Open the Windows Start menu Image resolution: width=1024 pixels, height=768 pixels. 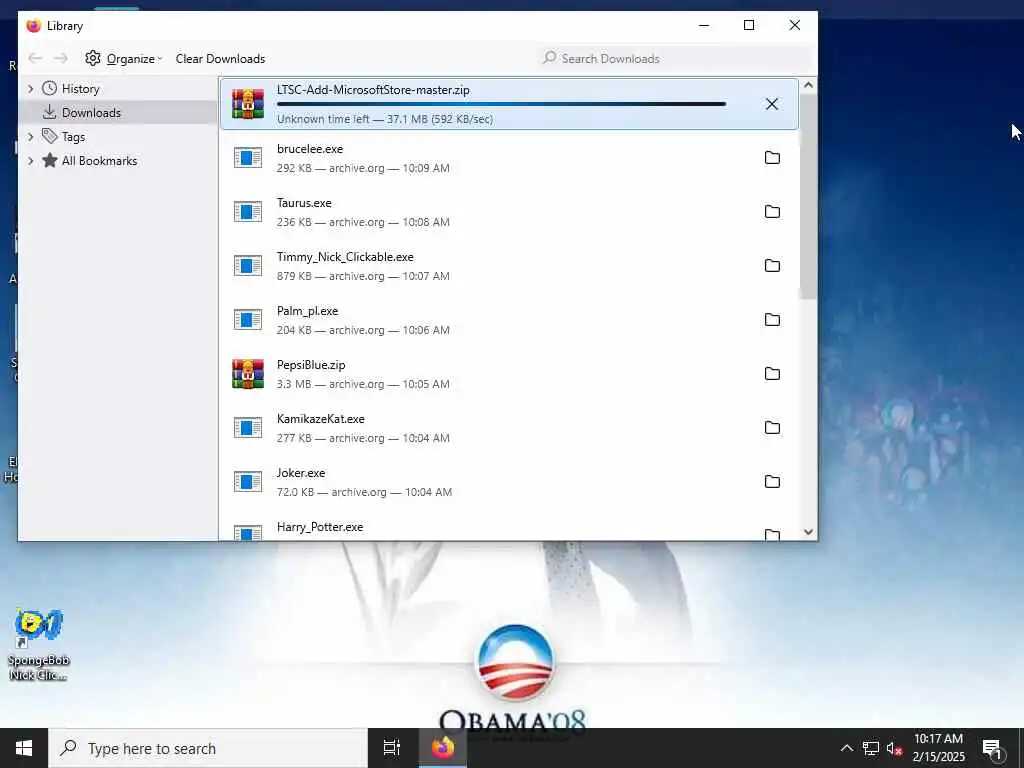(x=24, y=748)
